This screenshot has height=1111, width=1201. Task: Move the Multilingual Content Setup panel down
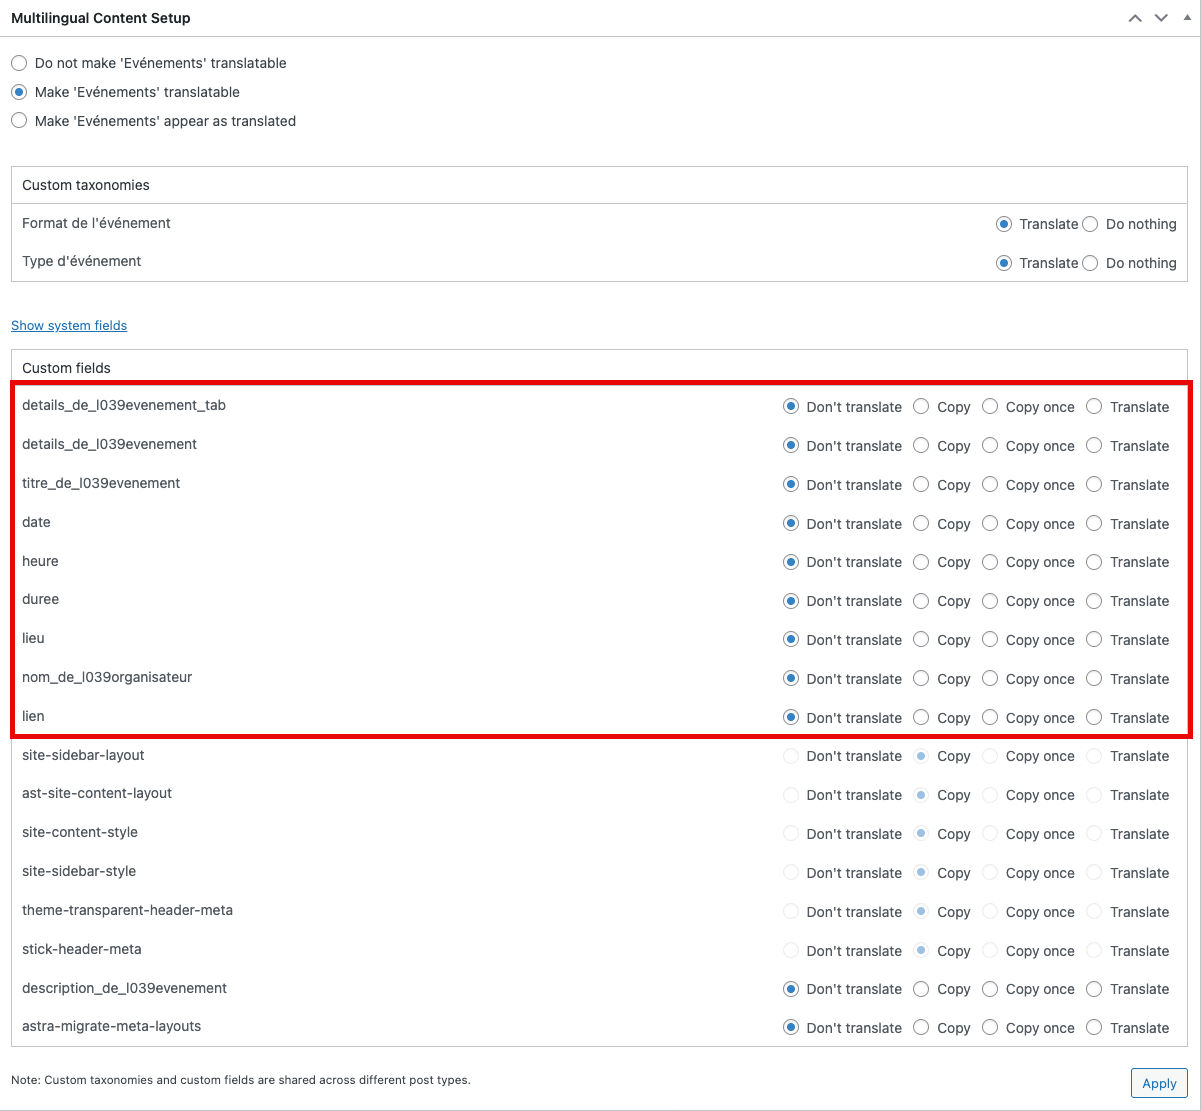pos(1161,18)
